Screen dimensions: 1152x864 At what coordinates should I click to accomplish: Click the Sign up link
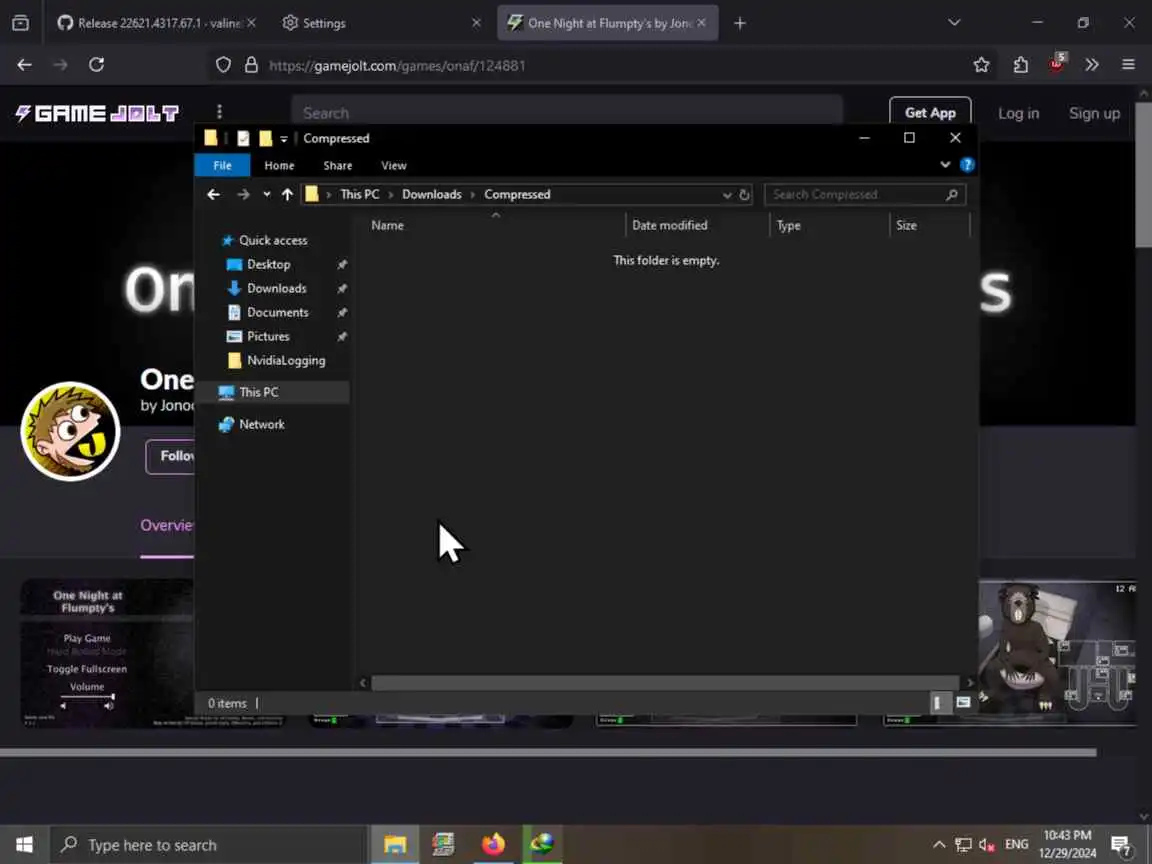pos(1094,113)
